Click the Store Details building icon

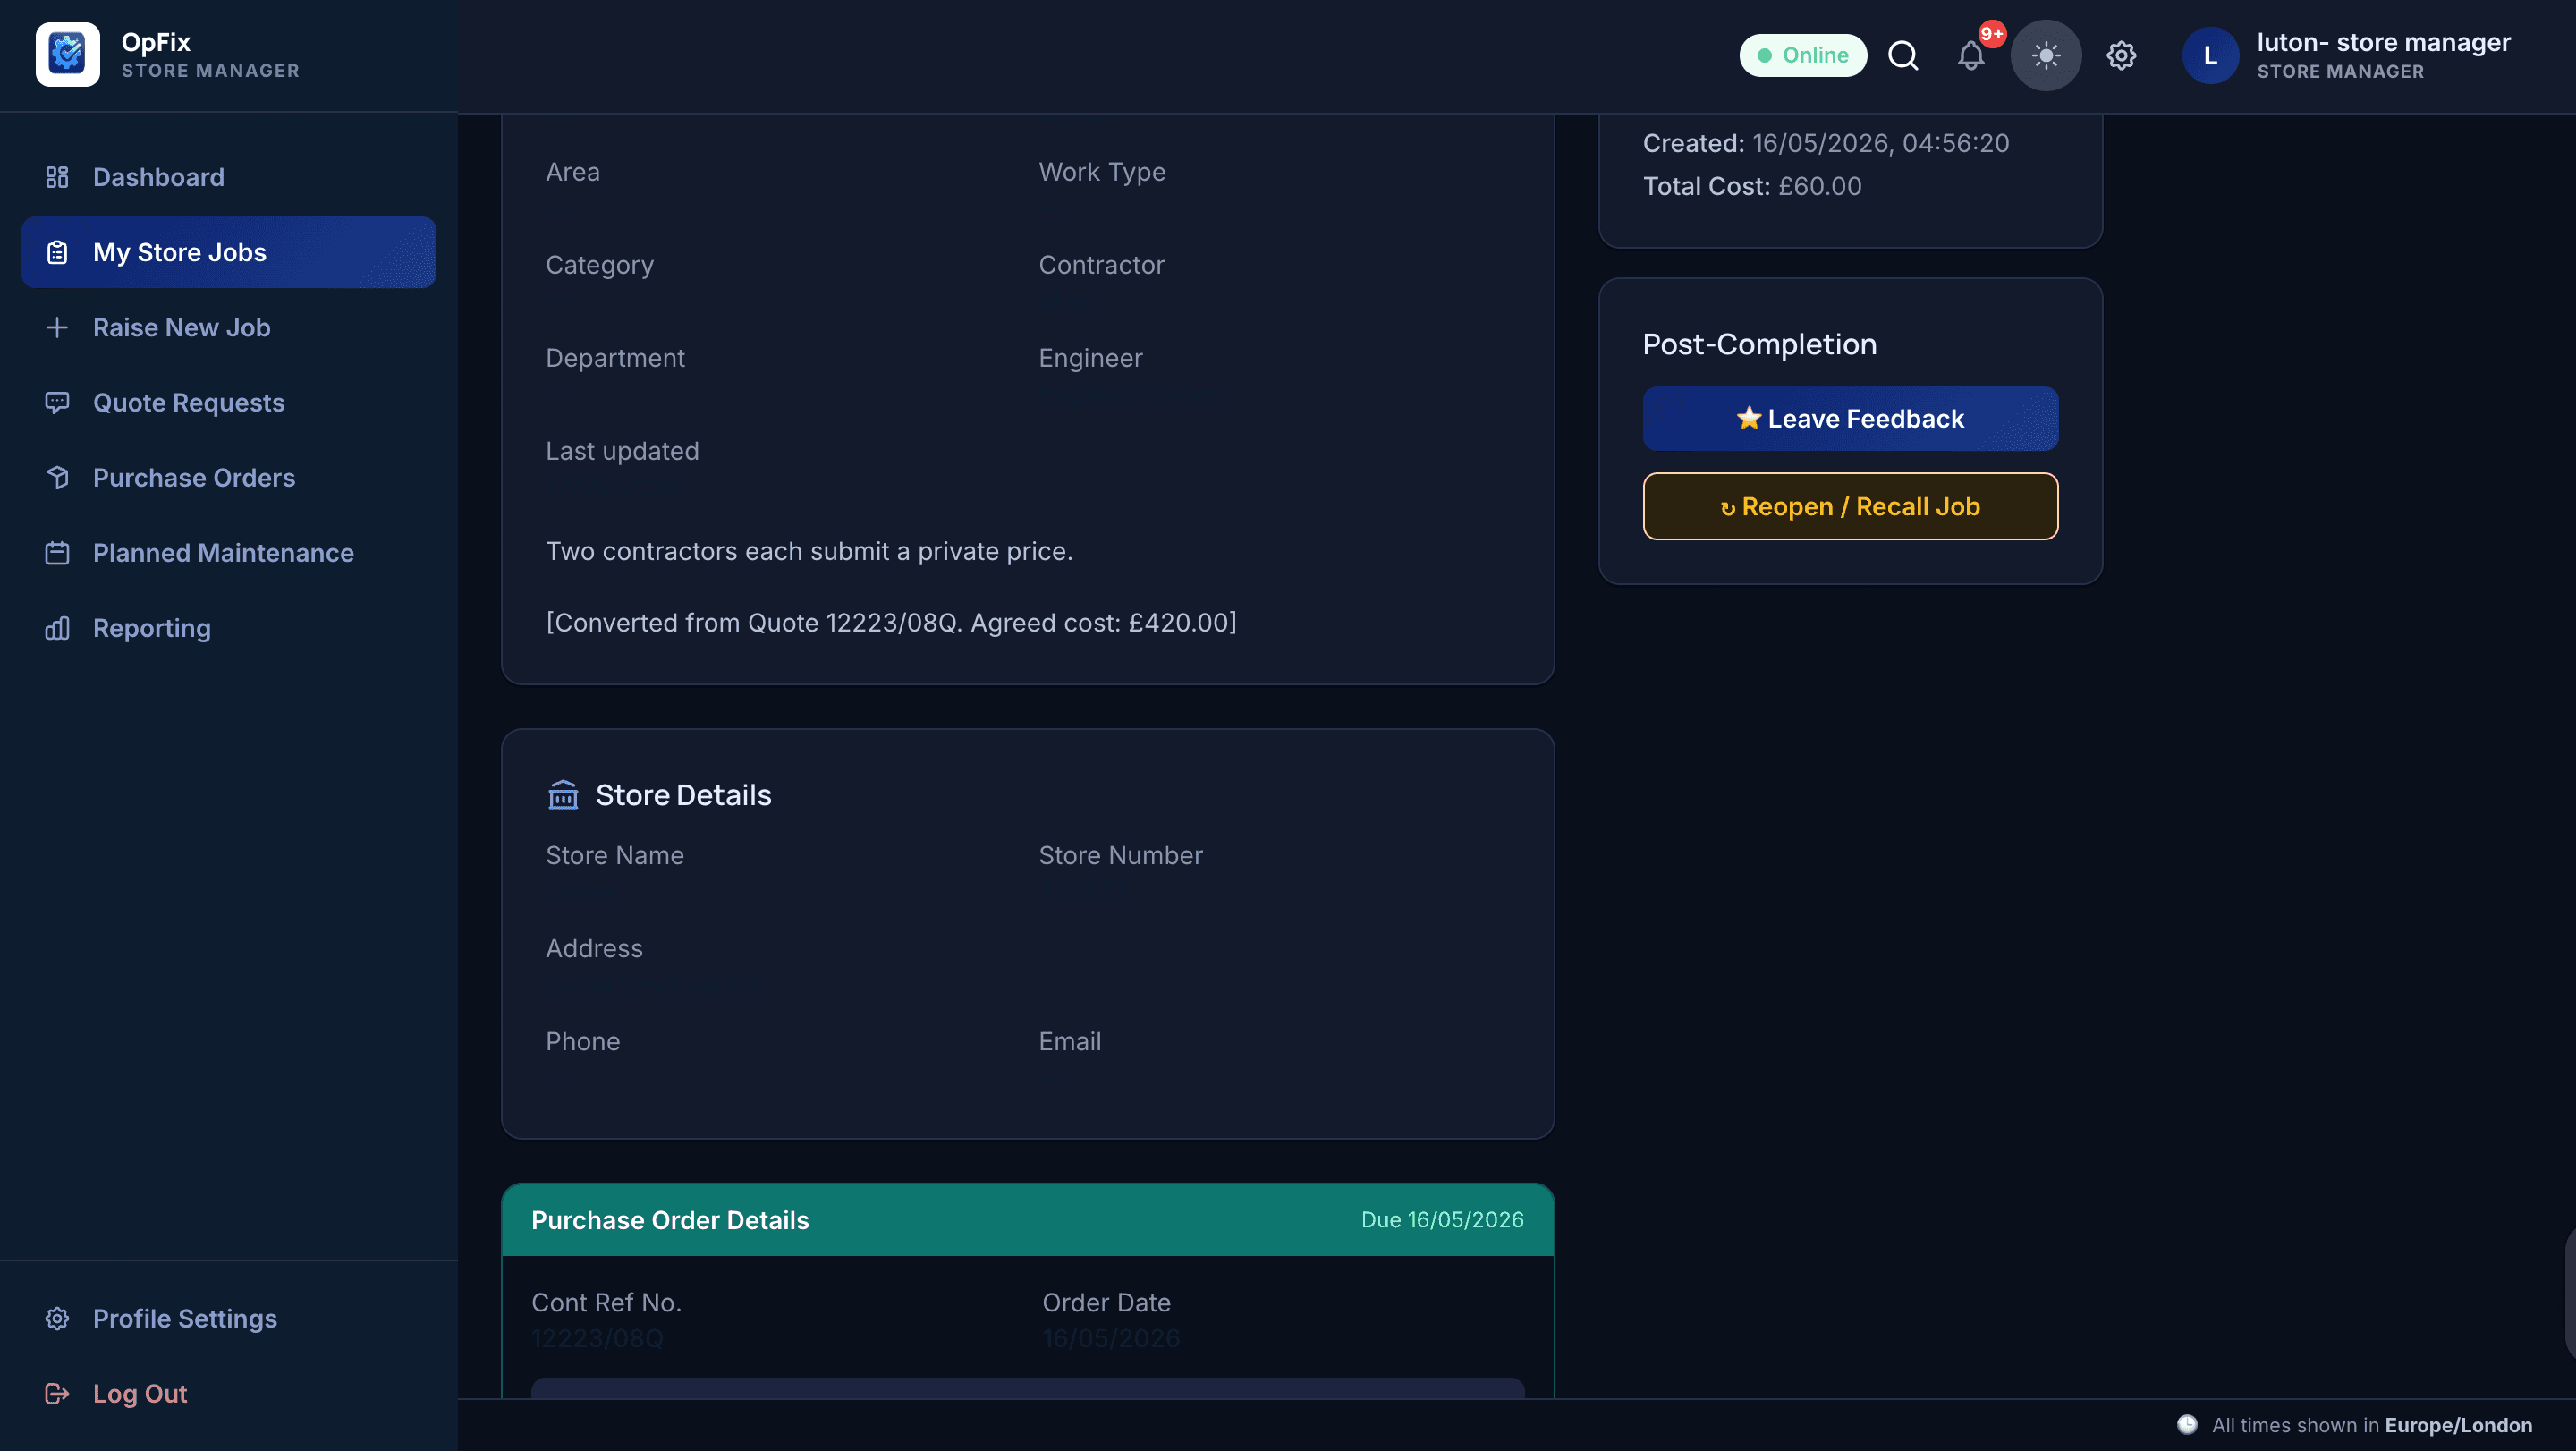pyautogui.click(x=563, y=794)
